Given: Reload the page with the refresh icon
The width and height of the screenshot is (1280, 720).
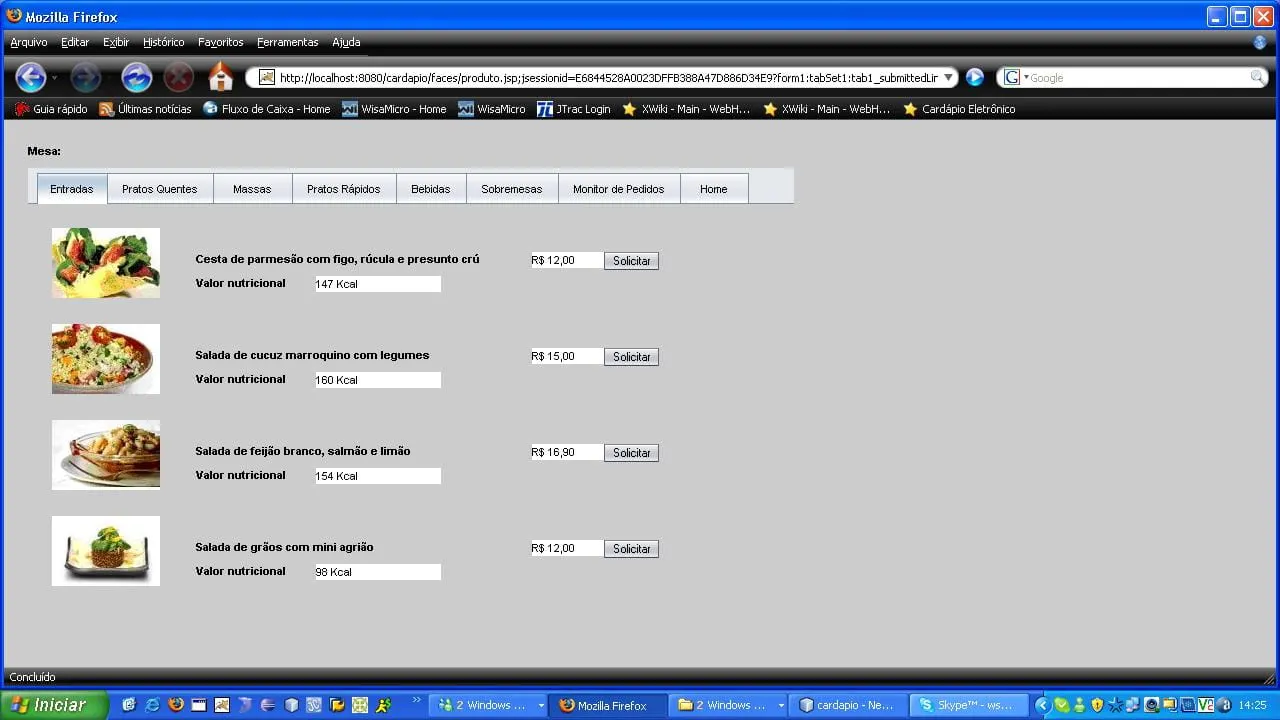Looking at the screenshot, I should coord(136,77).
